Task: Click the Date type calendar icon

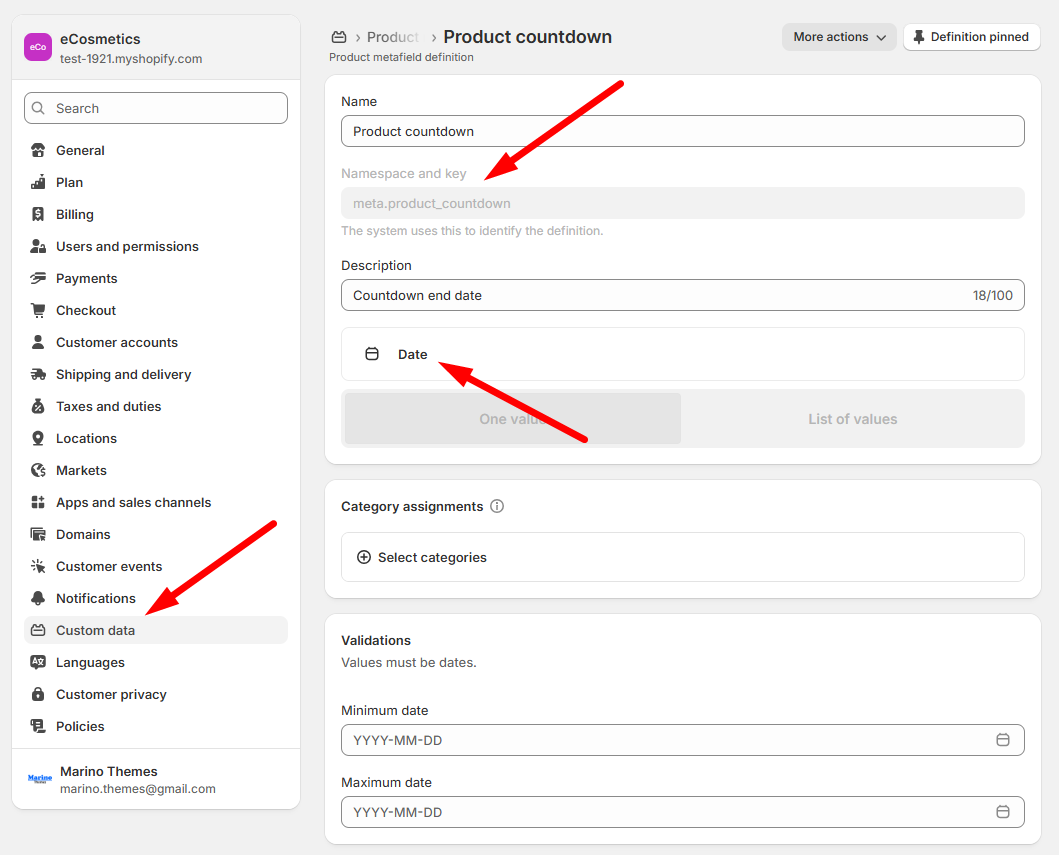Action: point(372,354)
